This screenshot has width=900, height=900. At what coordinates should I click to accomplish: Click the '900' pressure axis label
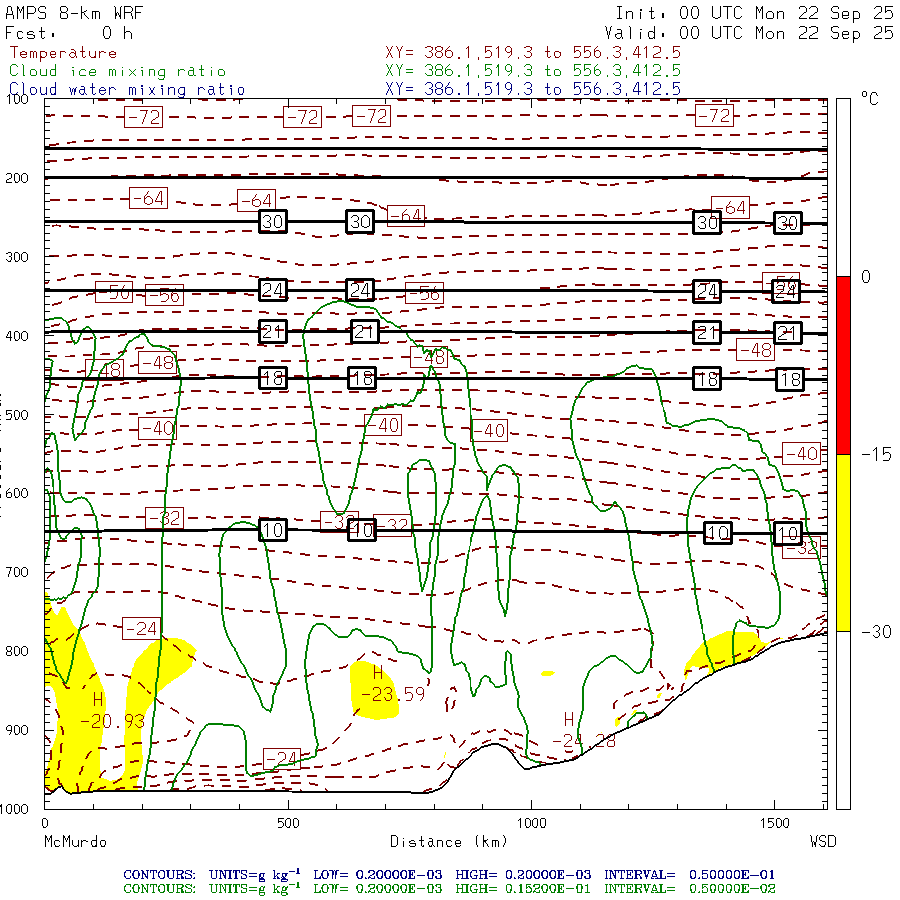tap(17, 730)
